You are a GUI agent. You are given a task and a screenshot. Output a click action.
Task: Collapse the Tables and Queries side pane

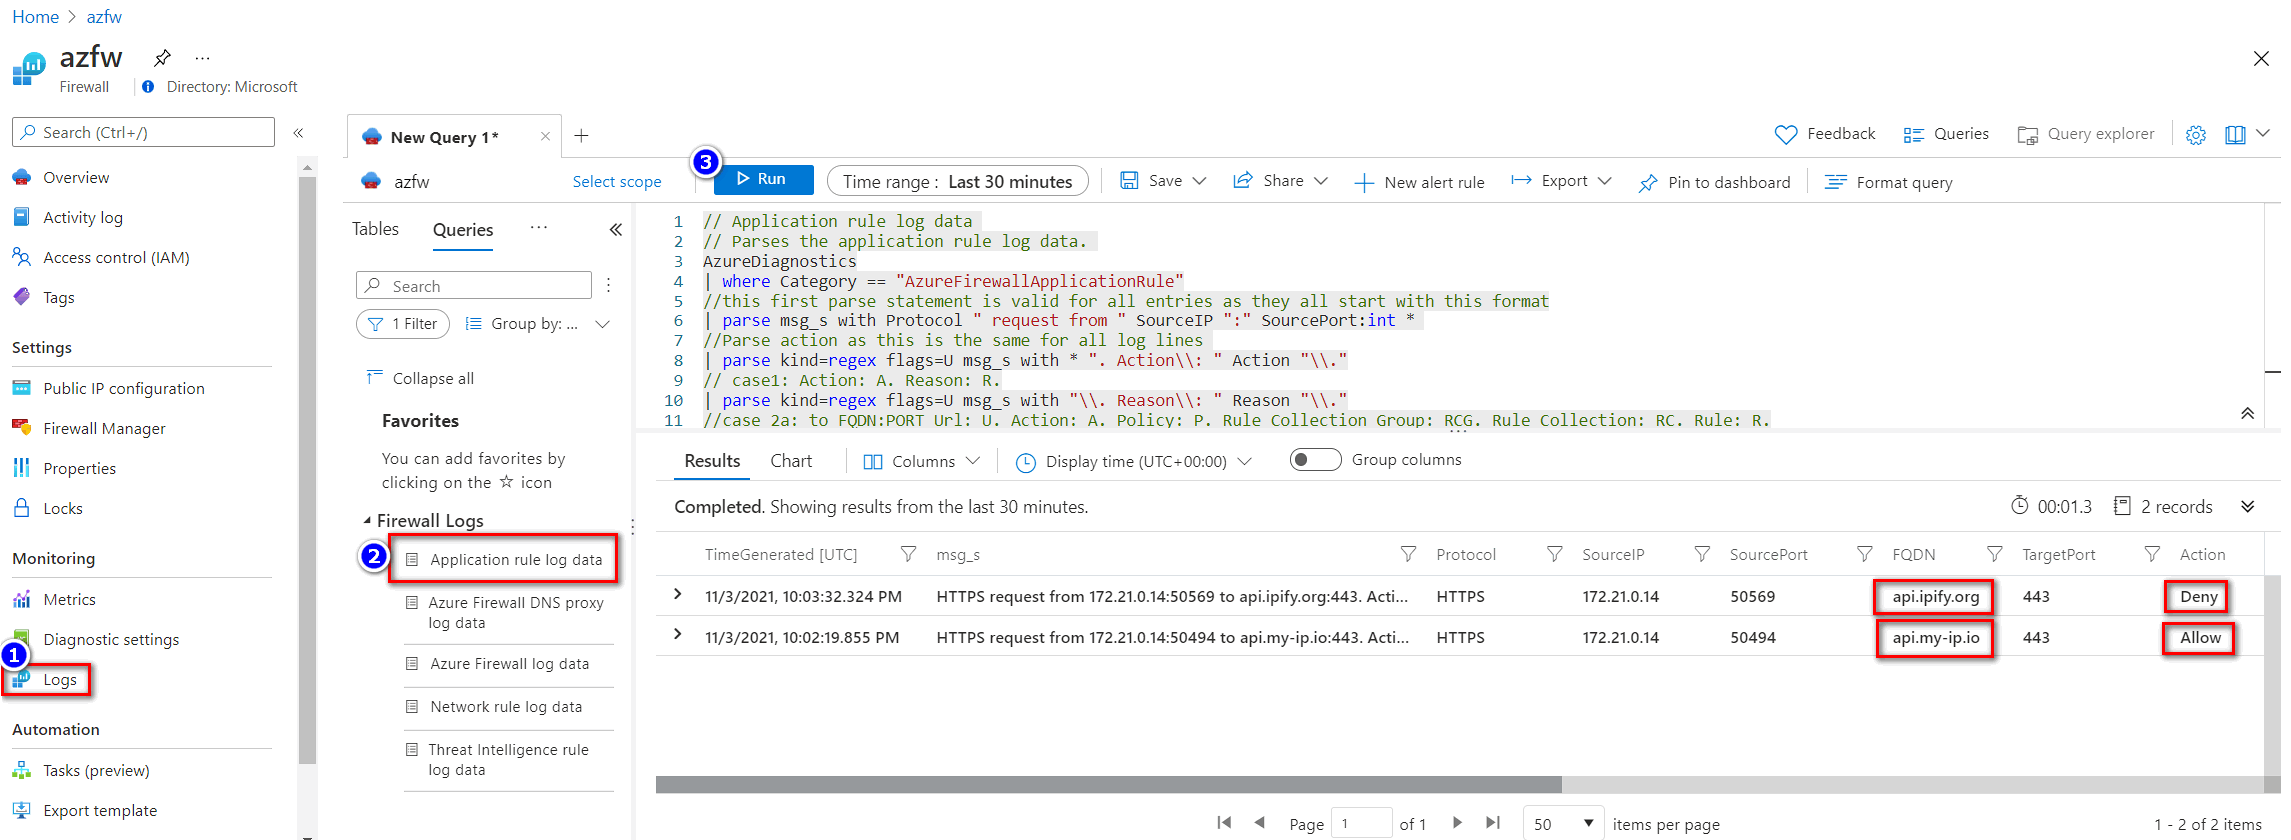[616, 230]
